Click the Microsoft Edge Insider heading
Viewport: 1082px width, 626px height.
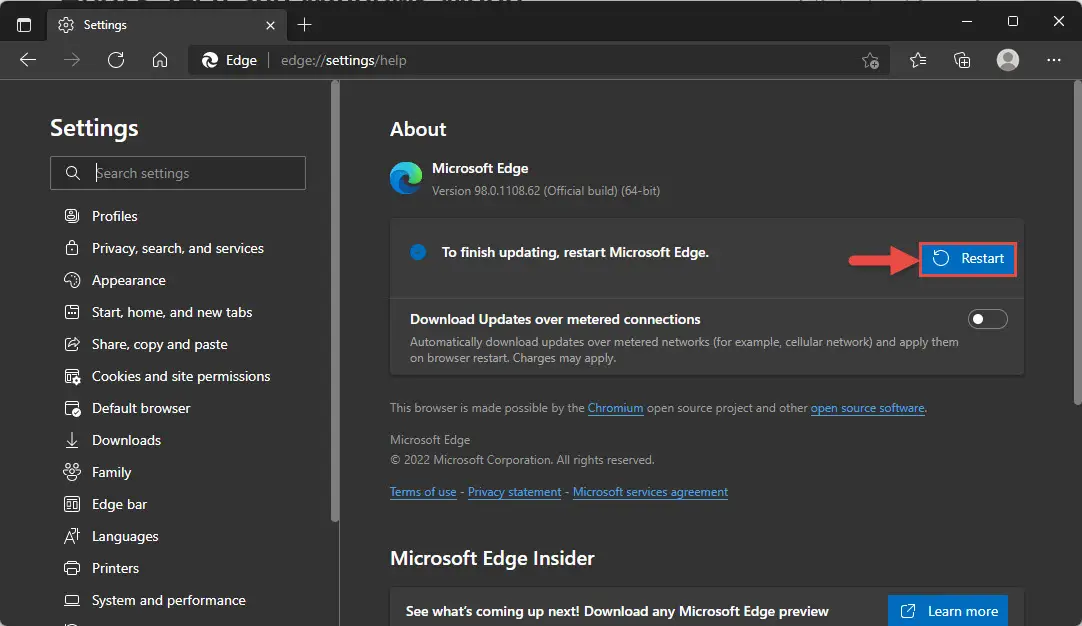492,558
